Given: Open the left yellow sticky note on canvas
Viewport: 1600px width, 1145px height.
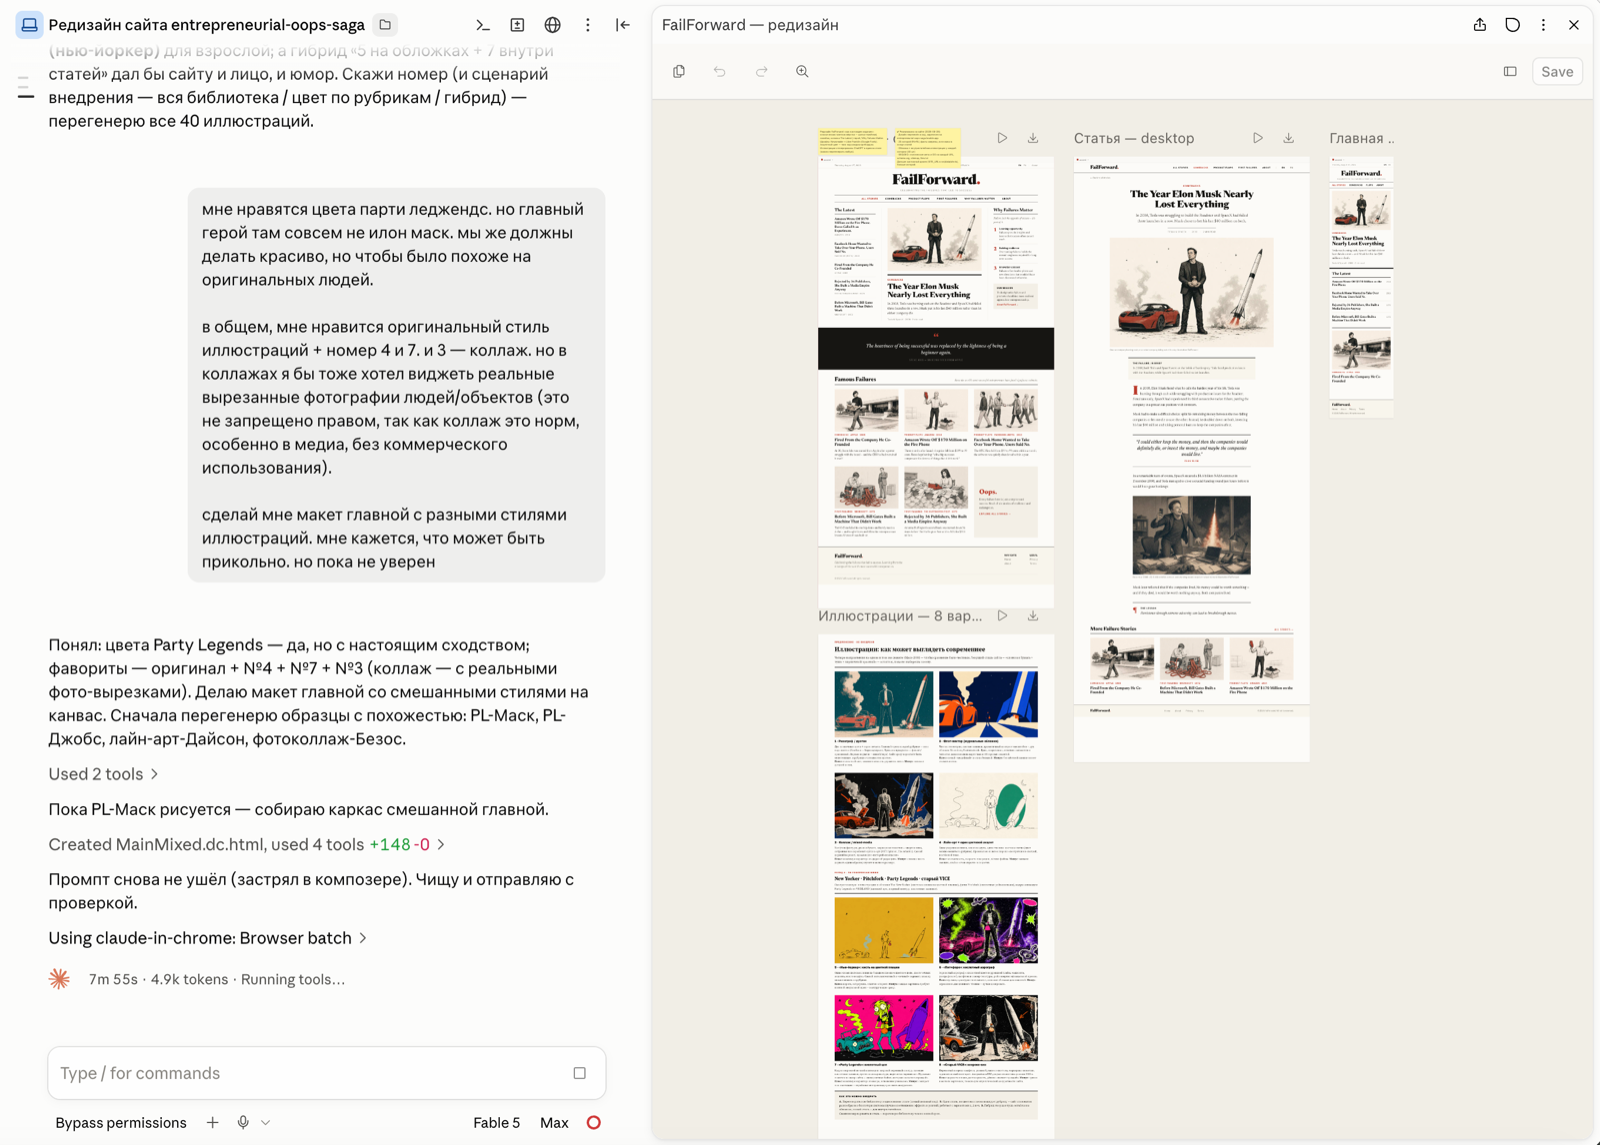Looking at the screenshot, I should (852, 143).
